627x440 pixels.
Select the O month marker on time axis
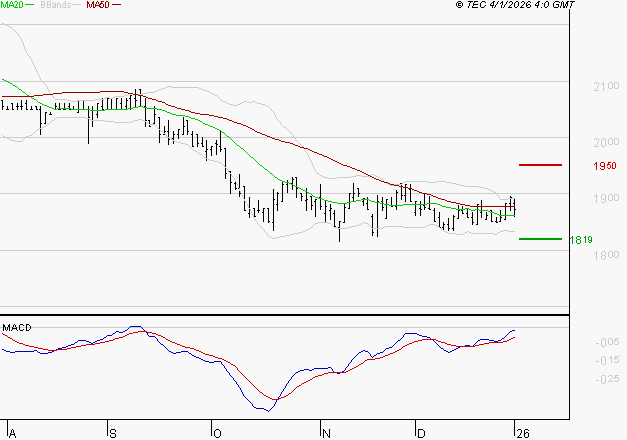215,432
